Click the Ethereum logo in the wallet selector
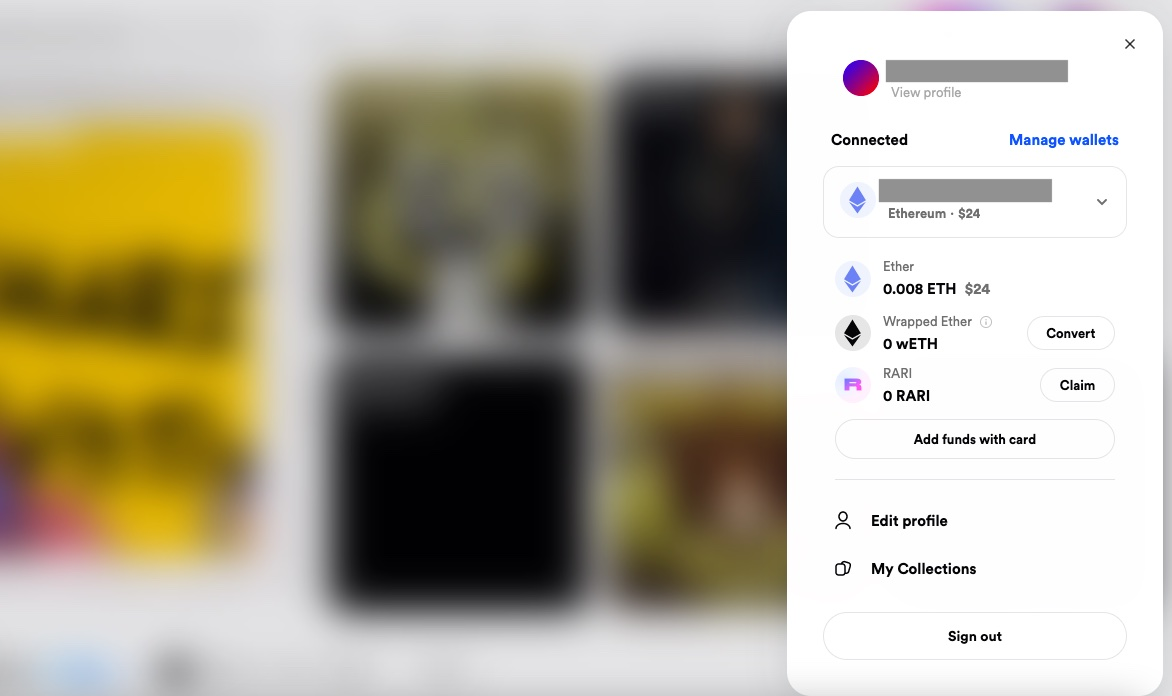This screenshot has height=696, width=1172. click(x=857, y=200)
